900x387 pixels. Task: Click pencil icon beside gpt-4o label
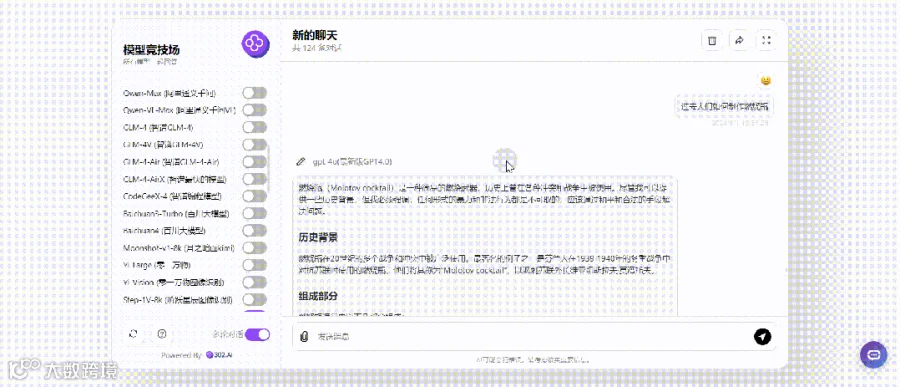(300, 162)
